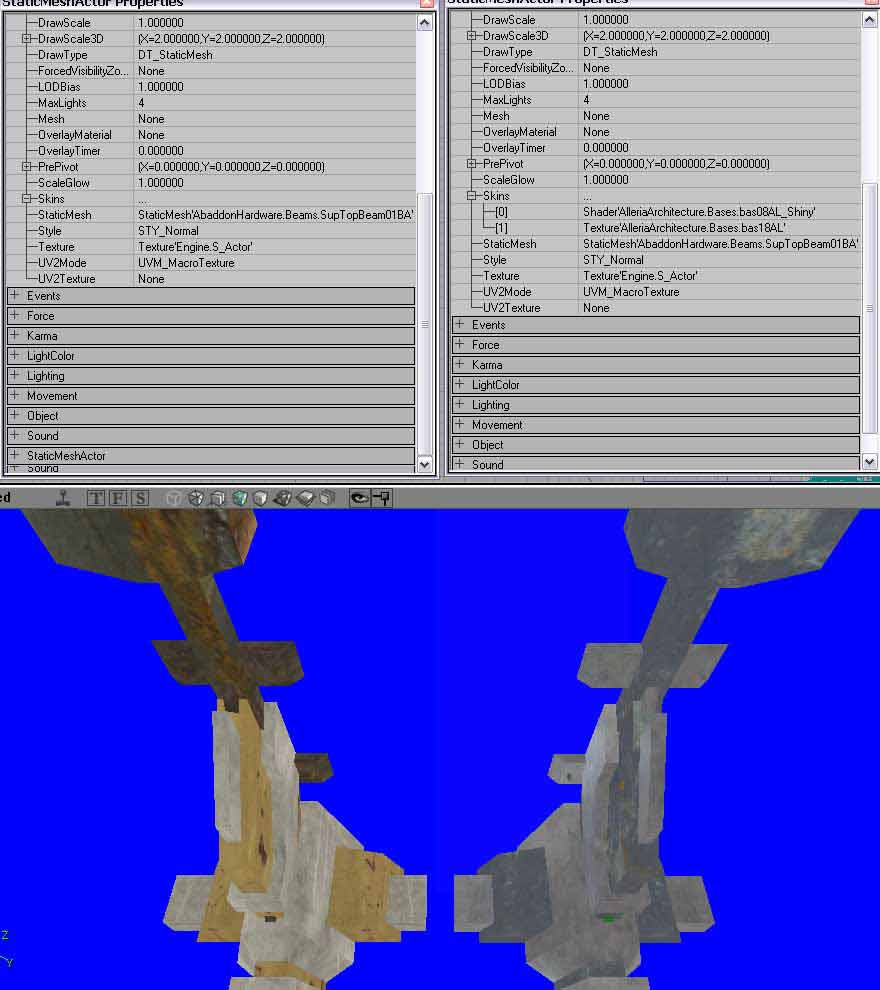Select Mesh property row in left window
This screenshot has height=990, width=880.
pyautogui.click(x=210, y=119)
